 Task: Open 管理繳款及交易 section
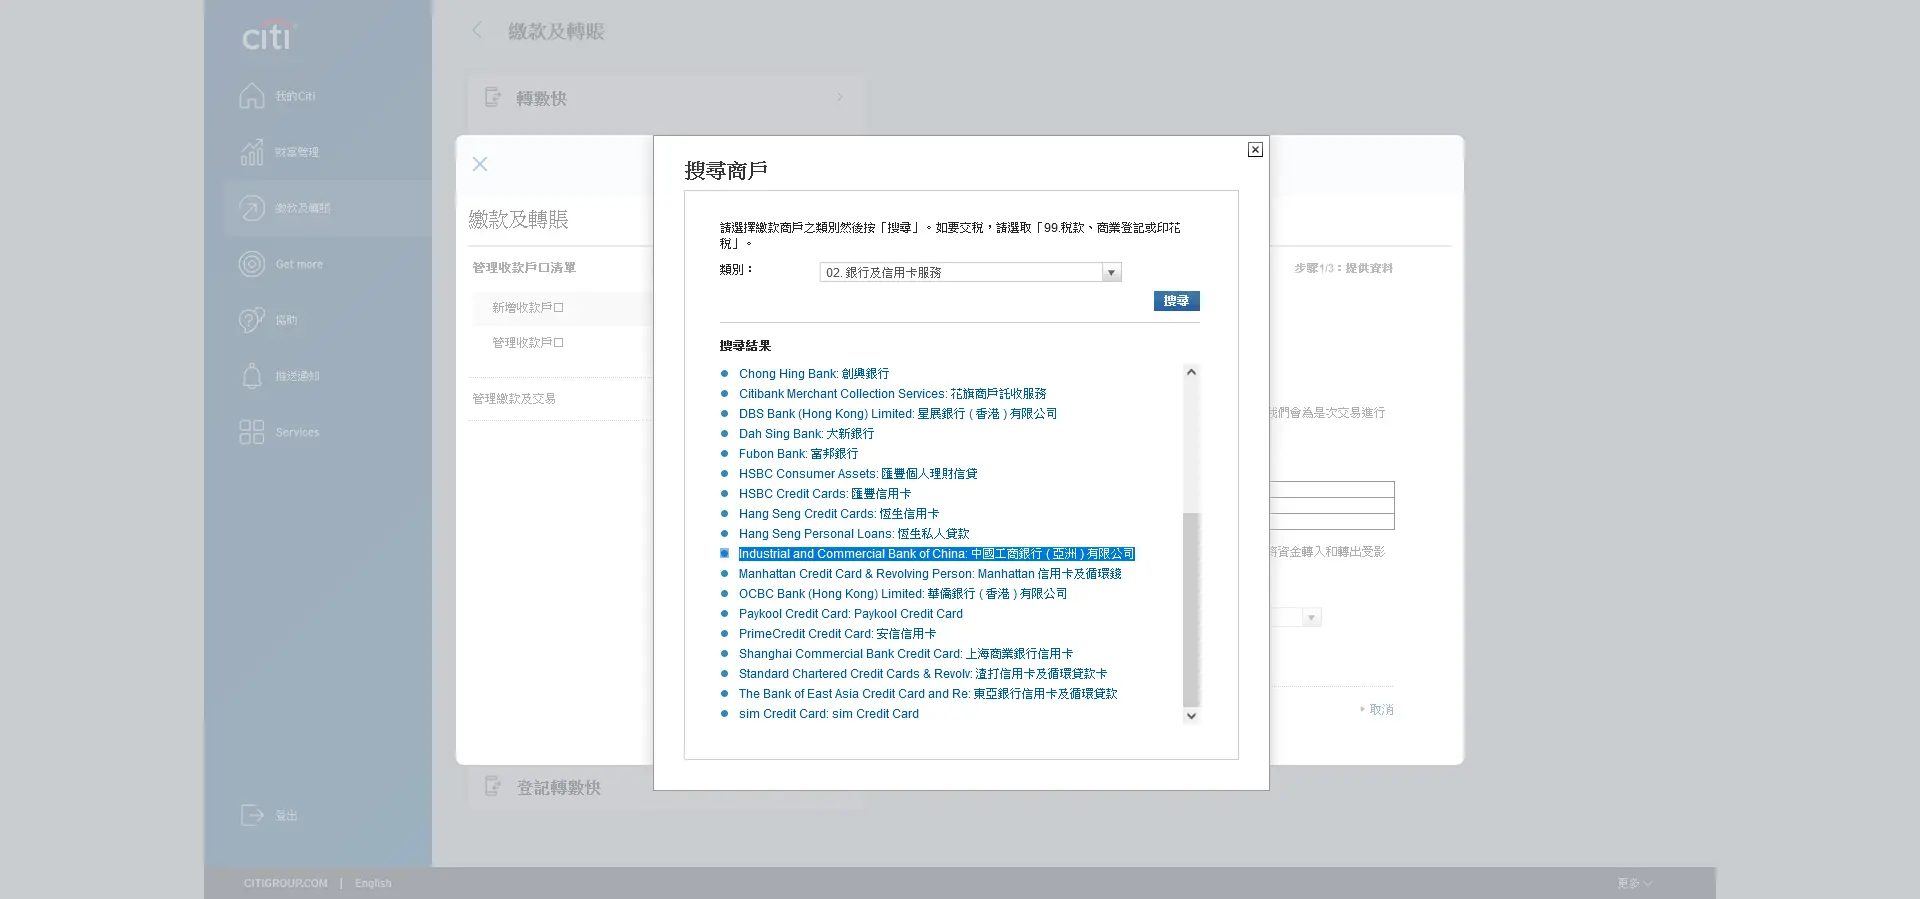pos(514,399)
